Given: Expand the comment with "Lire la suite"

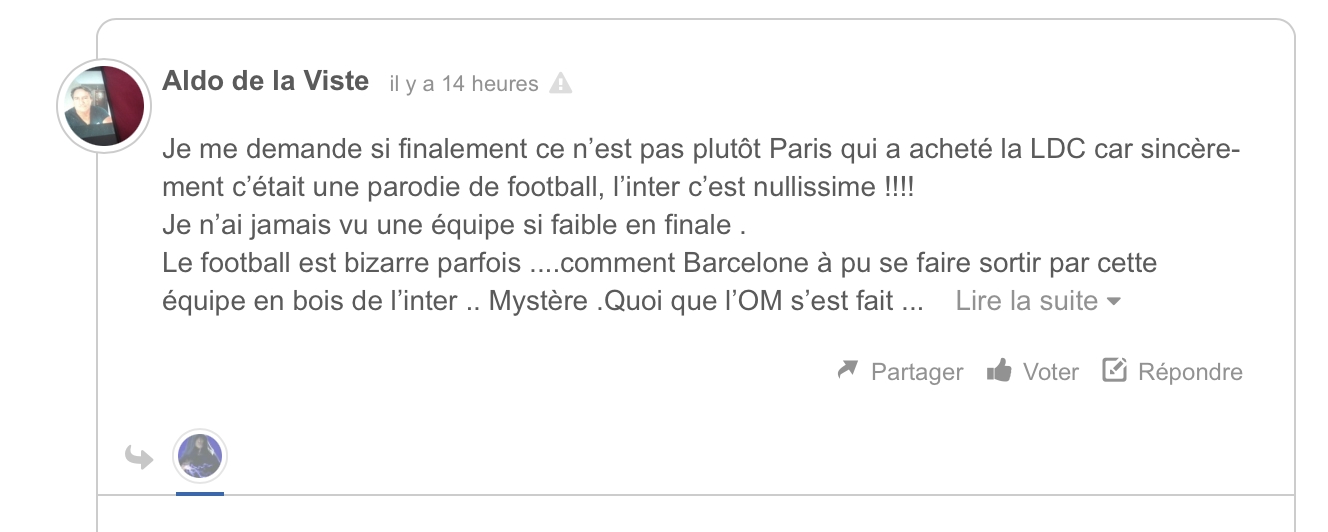Looking at the screenshot, I should (1026, 301).
